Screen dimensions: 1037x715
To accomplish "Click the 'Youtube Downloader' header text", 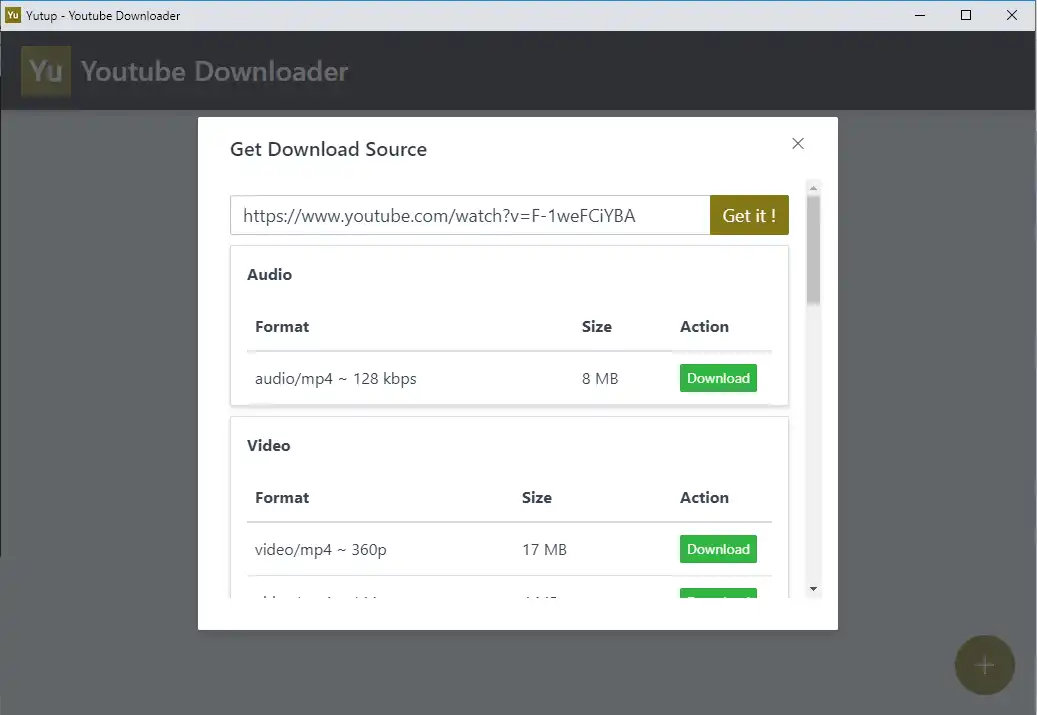I will coord(214,71).
